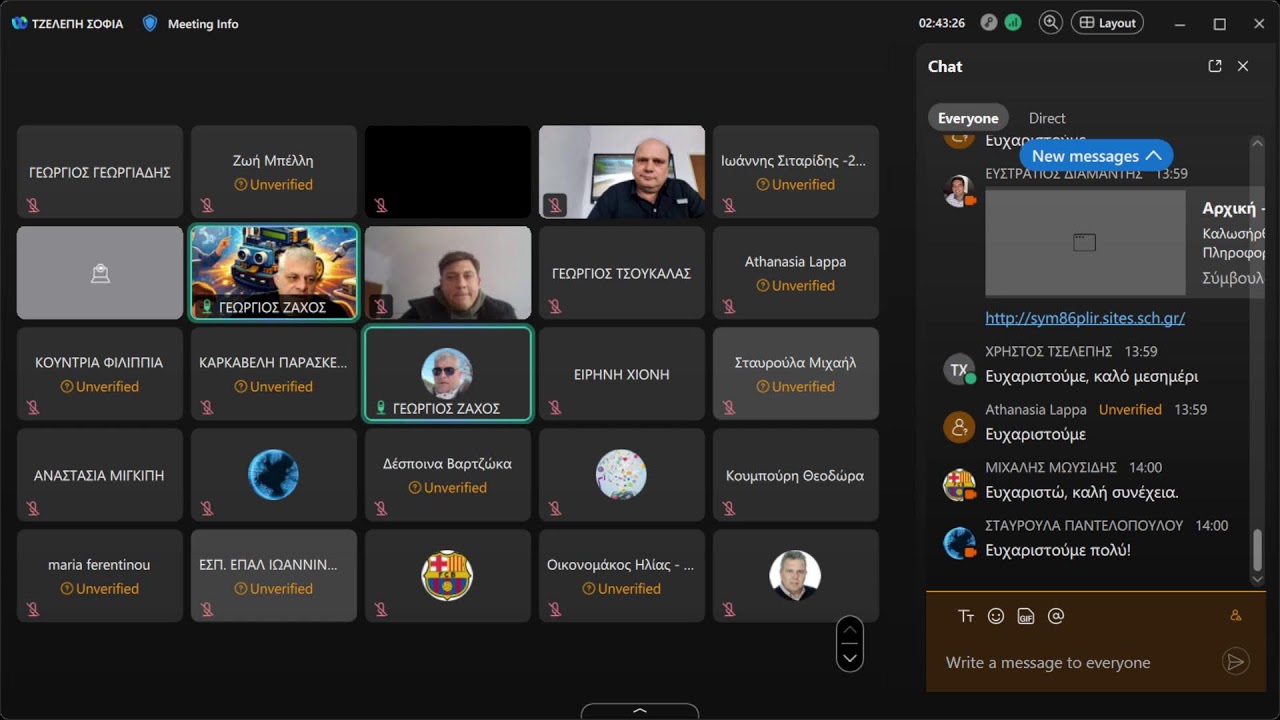Select message 'Ευχαριστούμε, καλό μεσημέρι'
Viewport: 1280px width, 720px height.
[x=1092, y=376]
